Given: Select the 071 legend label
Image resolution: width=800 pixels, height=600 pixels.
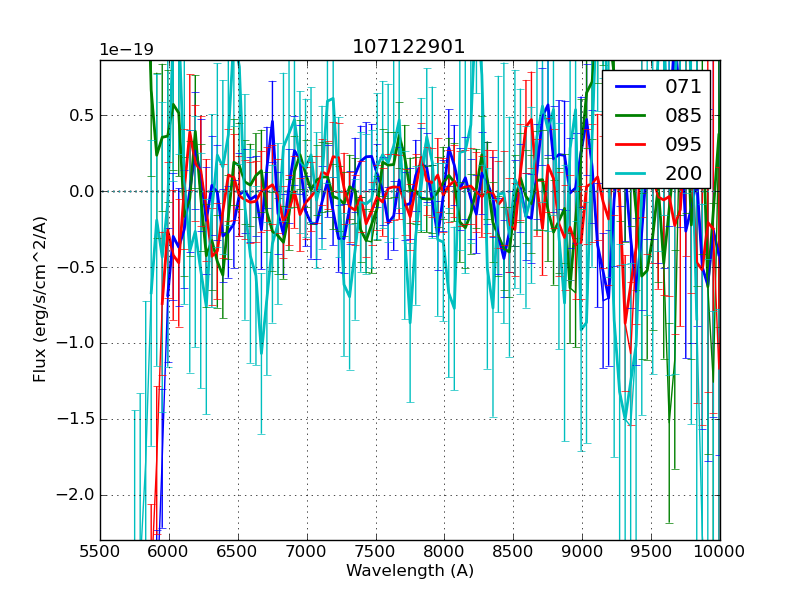Looking at the screenshot, I should [683, 87].
